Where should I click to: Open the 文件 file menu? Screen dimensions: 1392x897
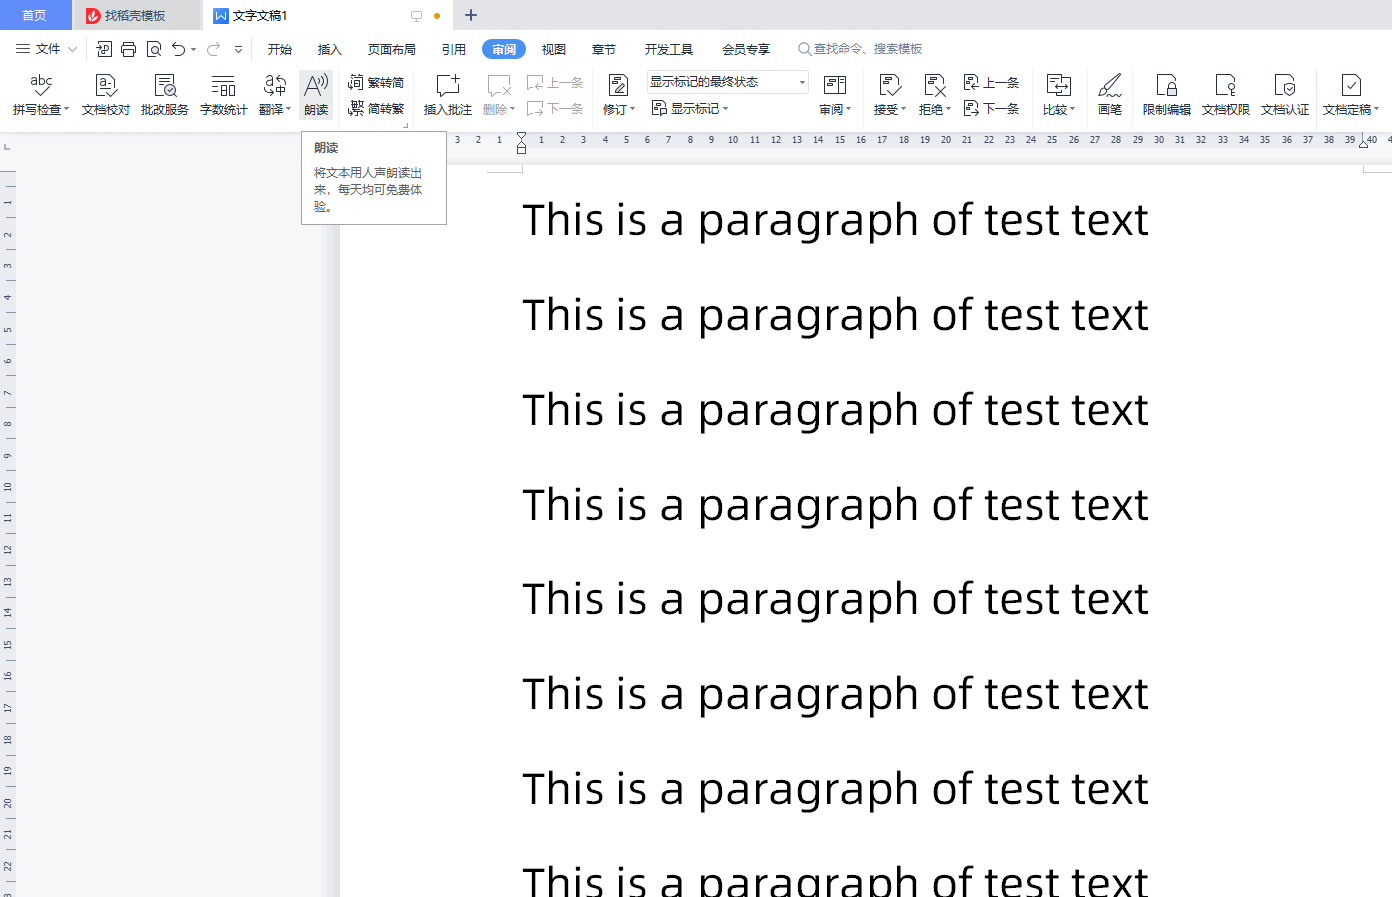[x=46, y=49]
